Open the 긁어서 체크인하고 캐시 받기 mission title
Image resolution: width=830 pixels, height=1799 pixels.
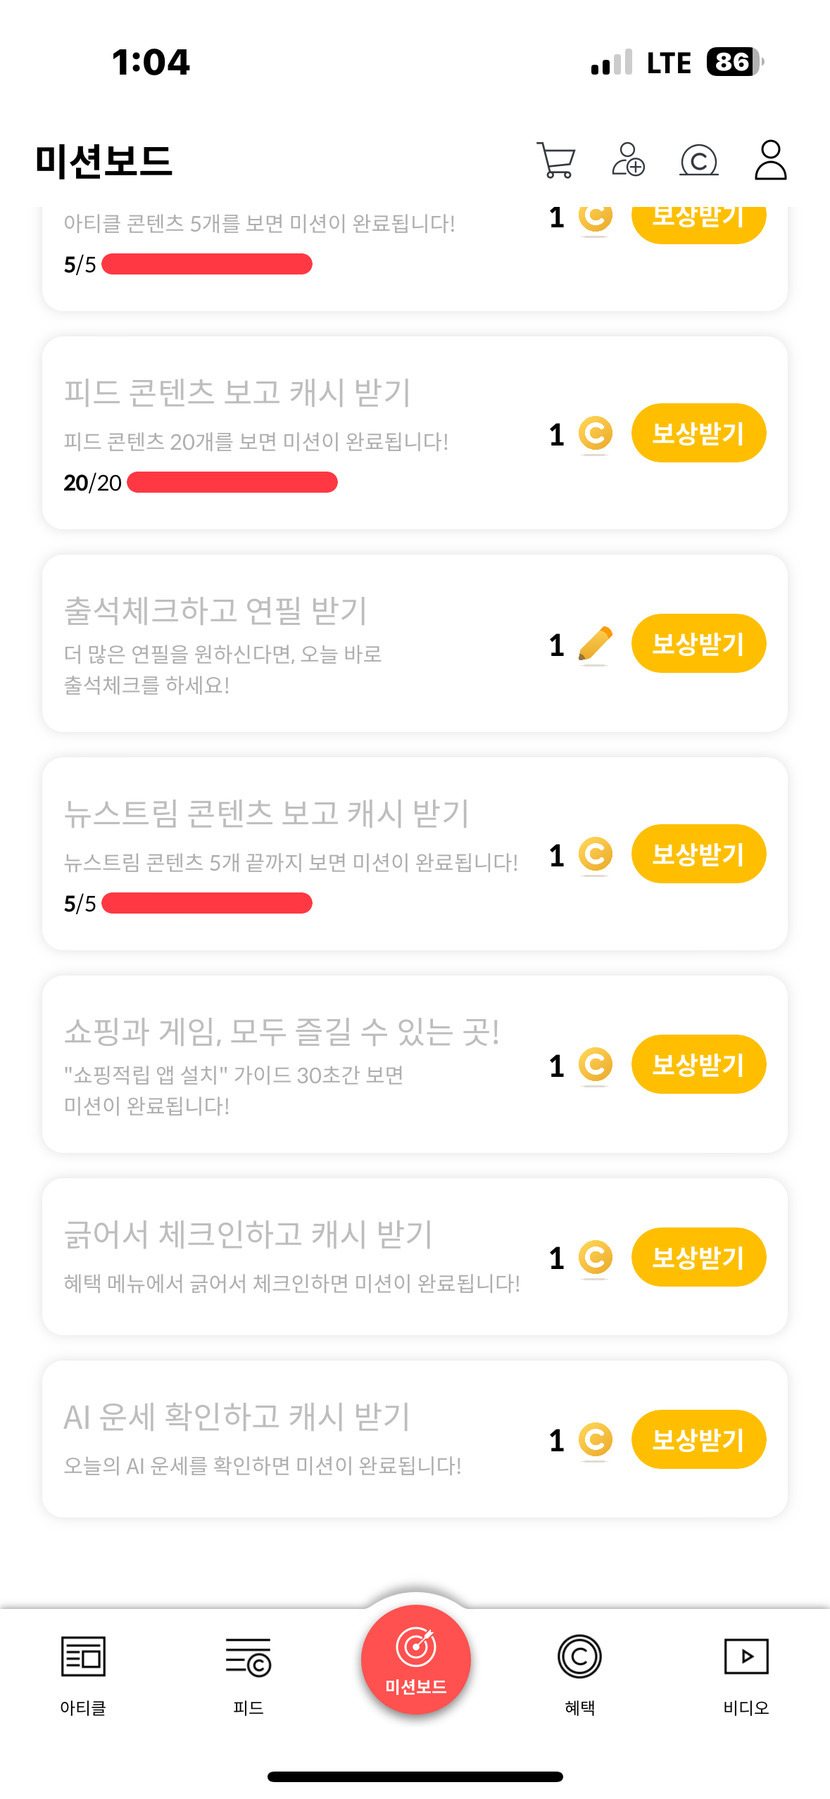point(248,1235)
